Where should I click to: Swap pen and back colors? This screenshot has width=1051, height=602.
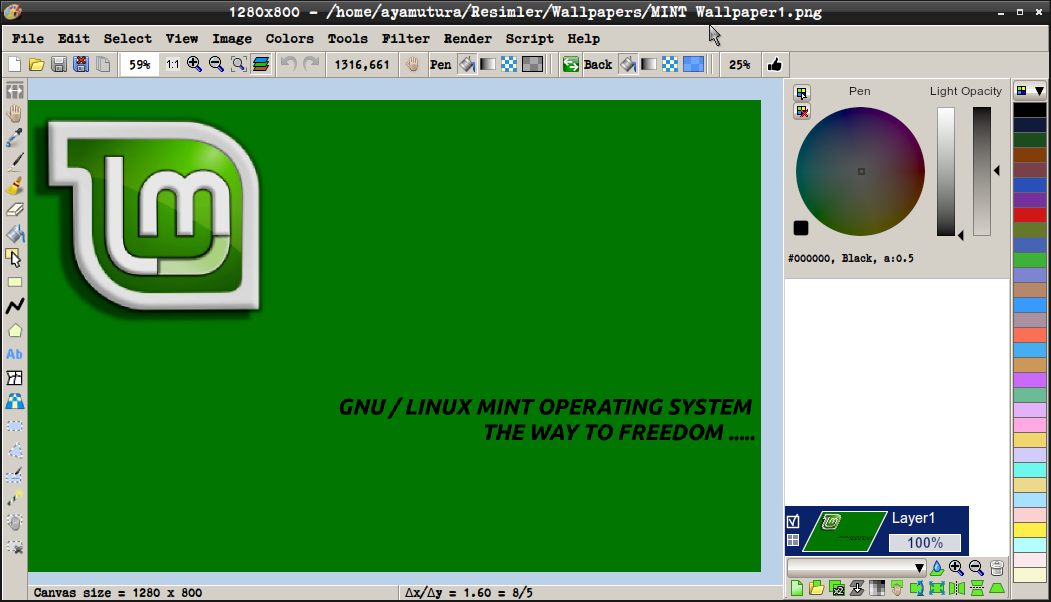pyautogui.click(x=570, y=64)
